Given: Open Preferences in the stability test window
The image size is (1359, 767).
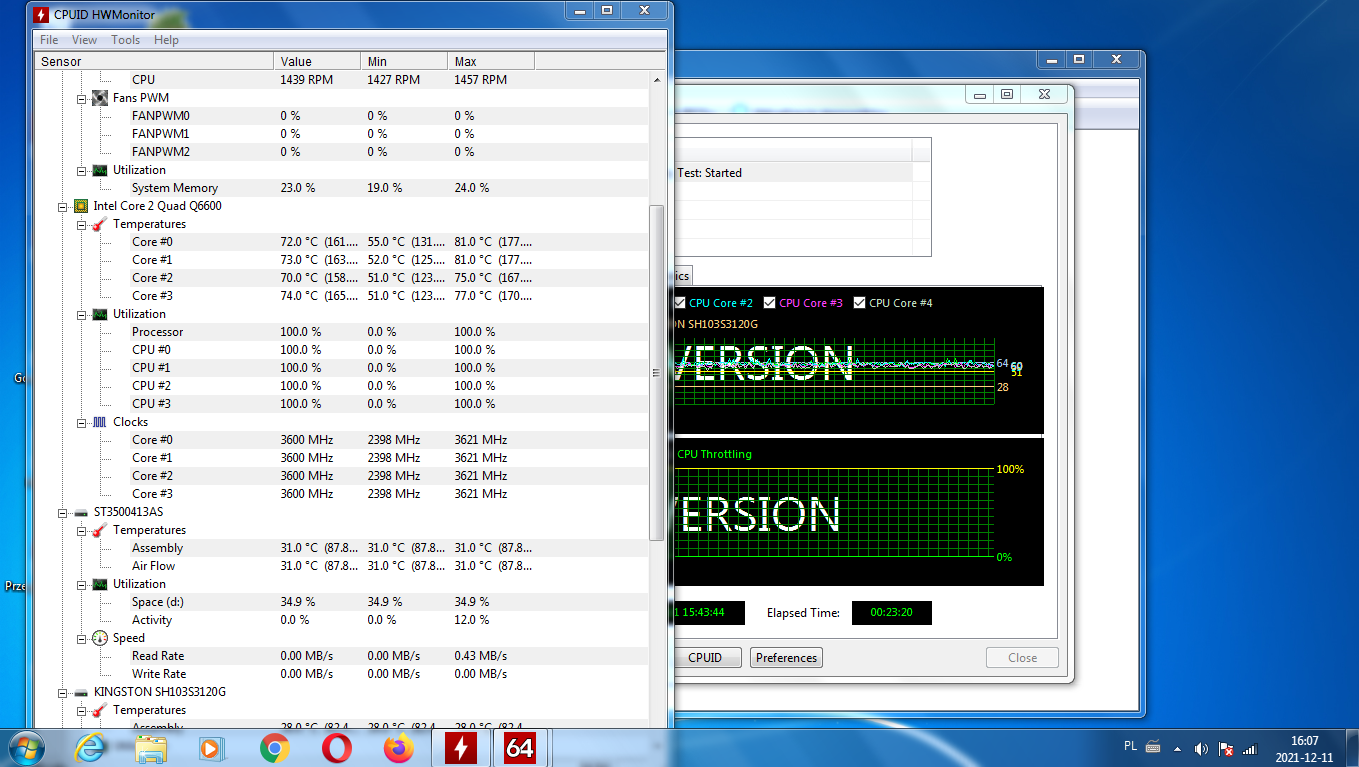Looking at the screenshot, I should point(786,658).
